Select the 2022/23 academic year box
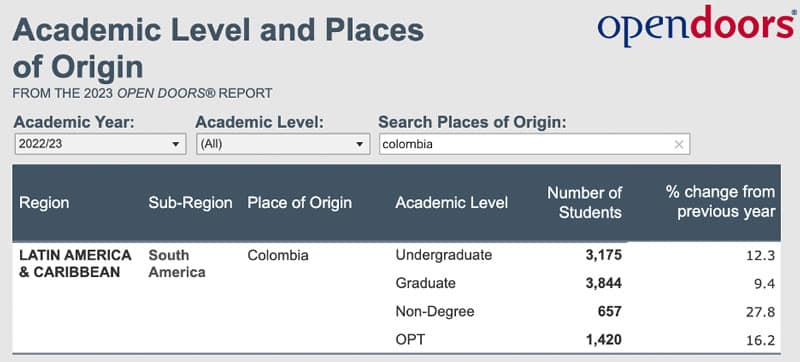 [x=101, y=144]
